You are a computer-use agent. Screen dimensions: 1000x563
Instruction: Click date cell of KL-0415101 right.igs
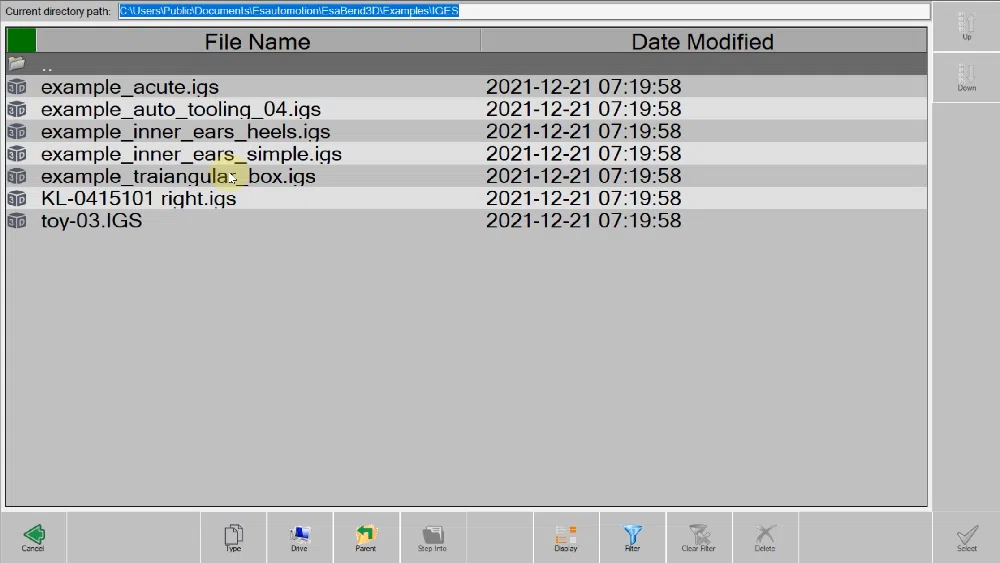click(x=584, y=198)
